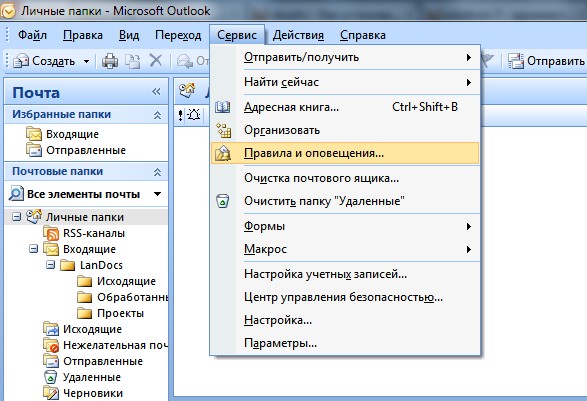
Task: Click the Rules and alerts icon
Action: pos(223,154)
